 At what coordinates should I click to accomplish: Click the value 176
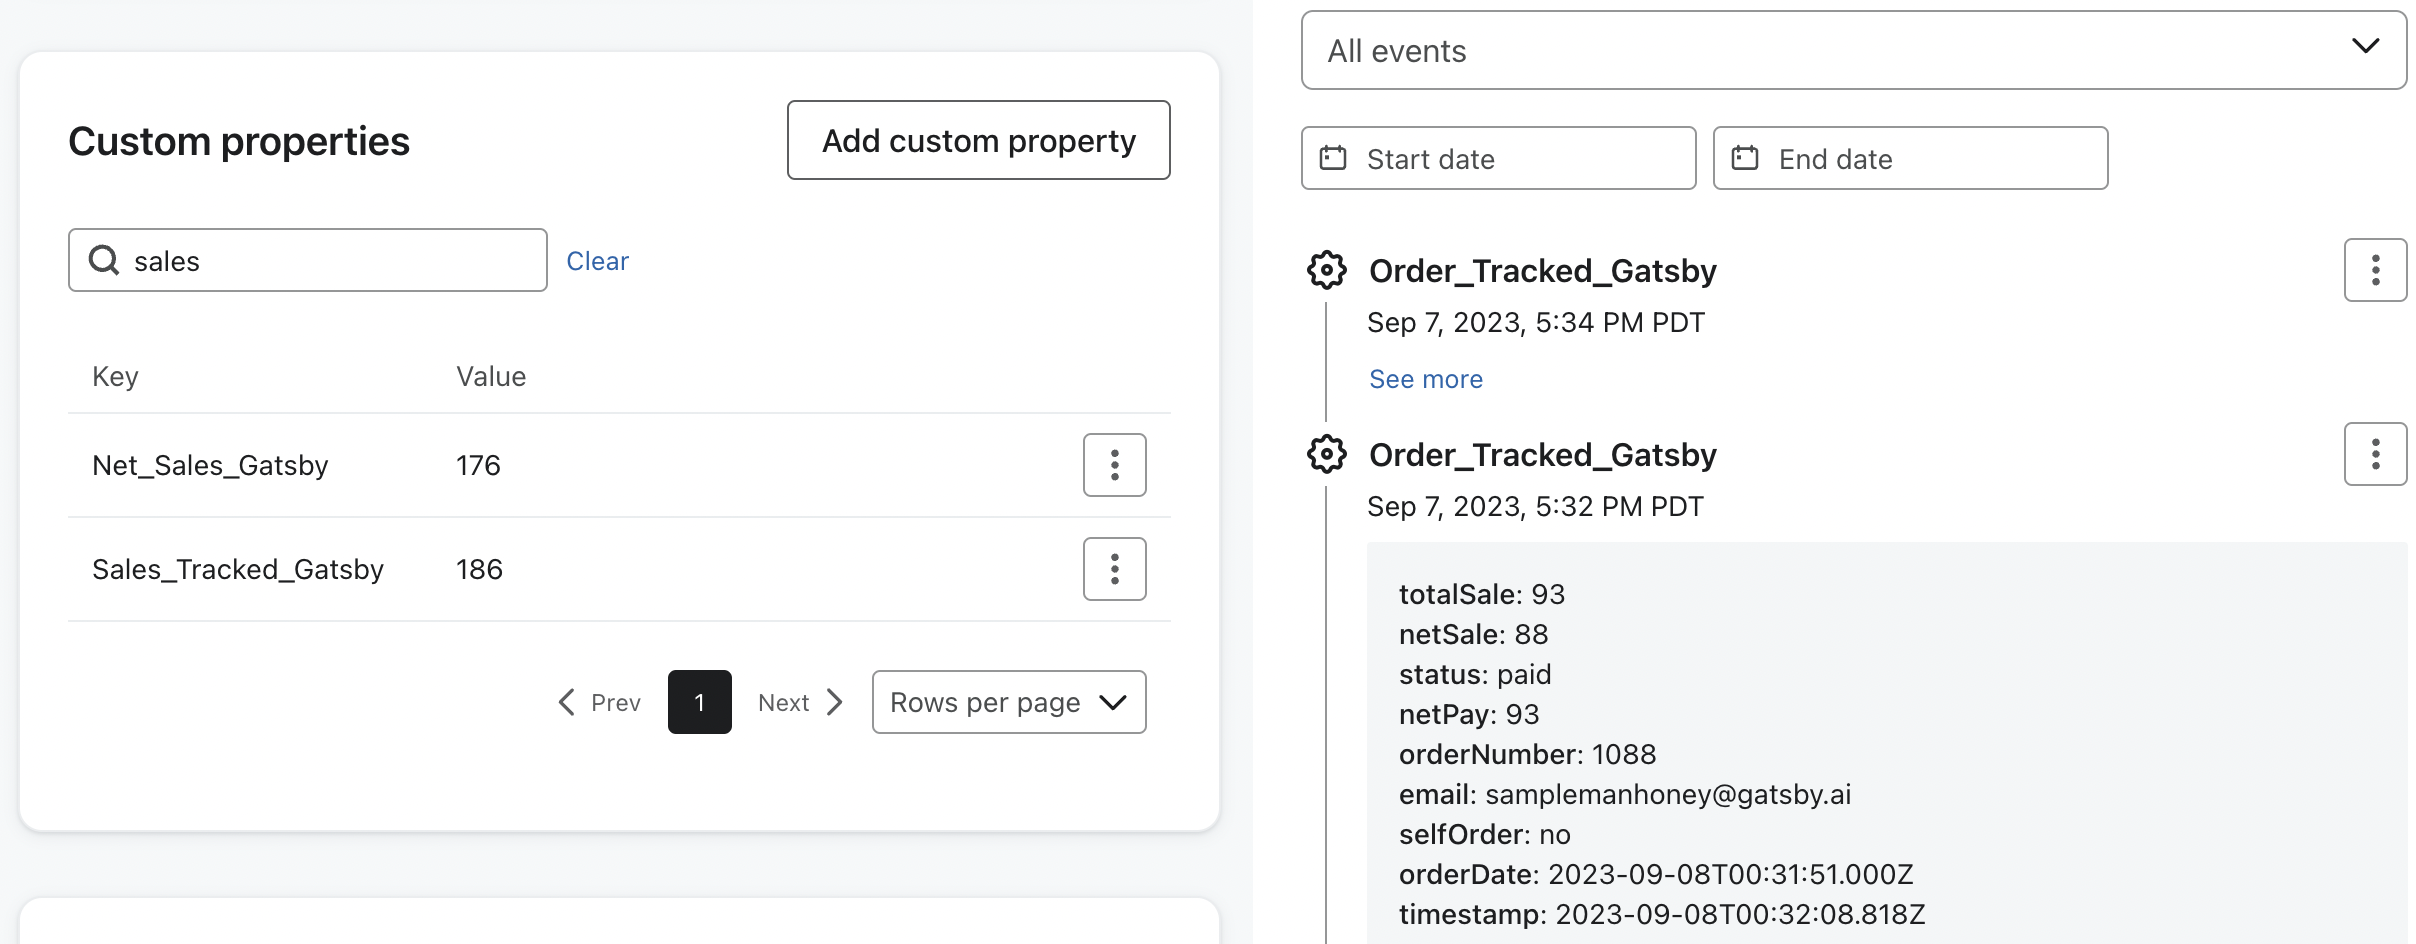point(478,465)
